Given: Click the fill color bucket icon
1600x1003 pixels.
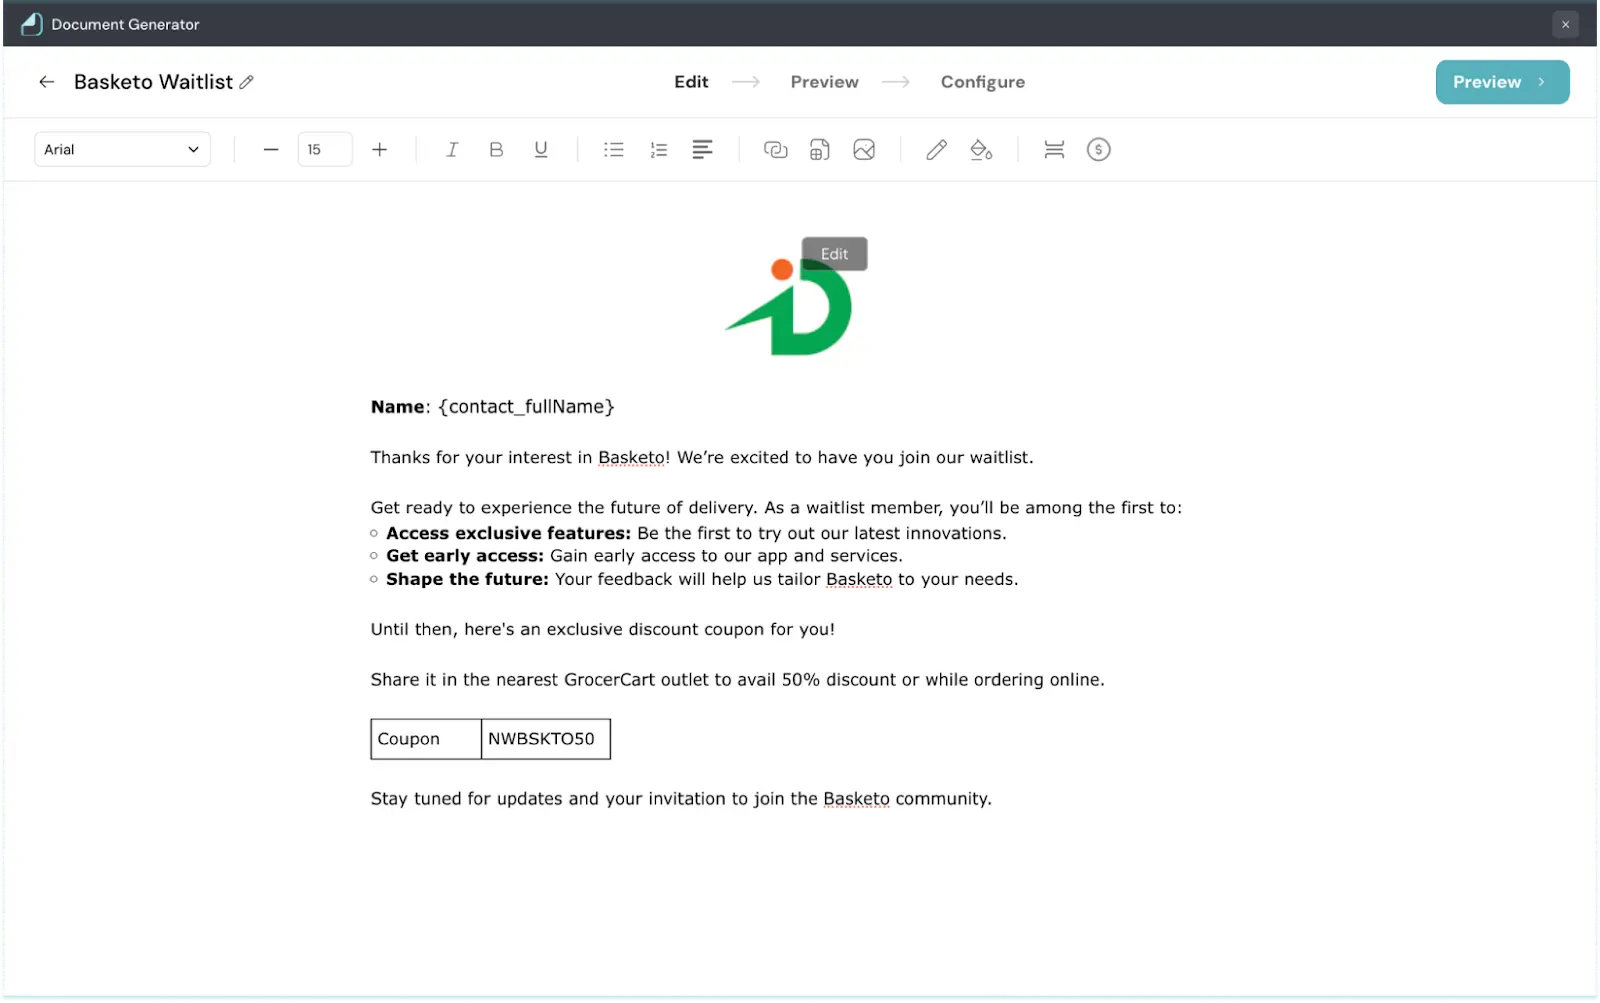Looking at the screenshot, I should (x=981, y=150).
